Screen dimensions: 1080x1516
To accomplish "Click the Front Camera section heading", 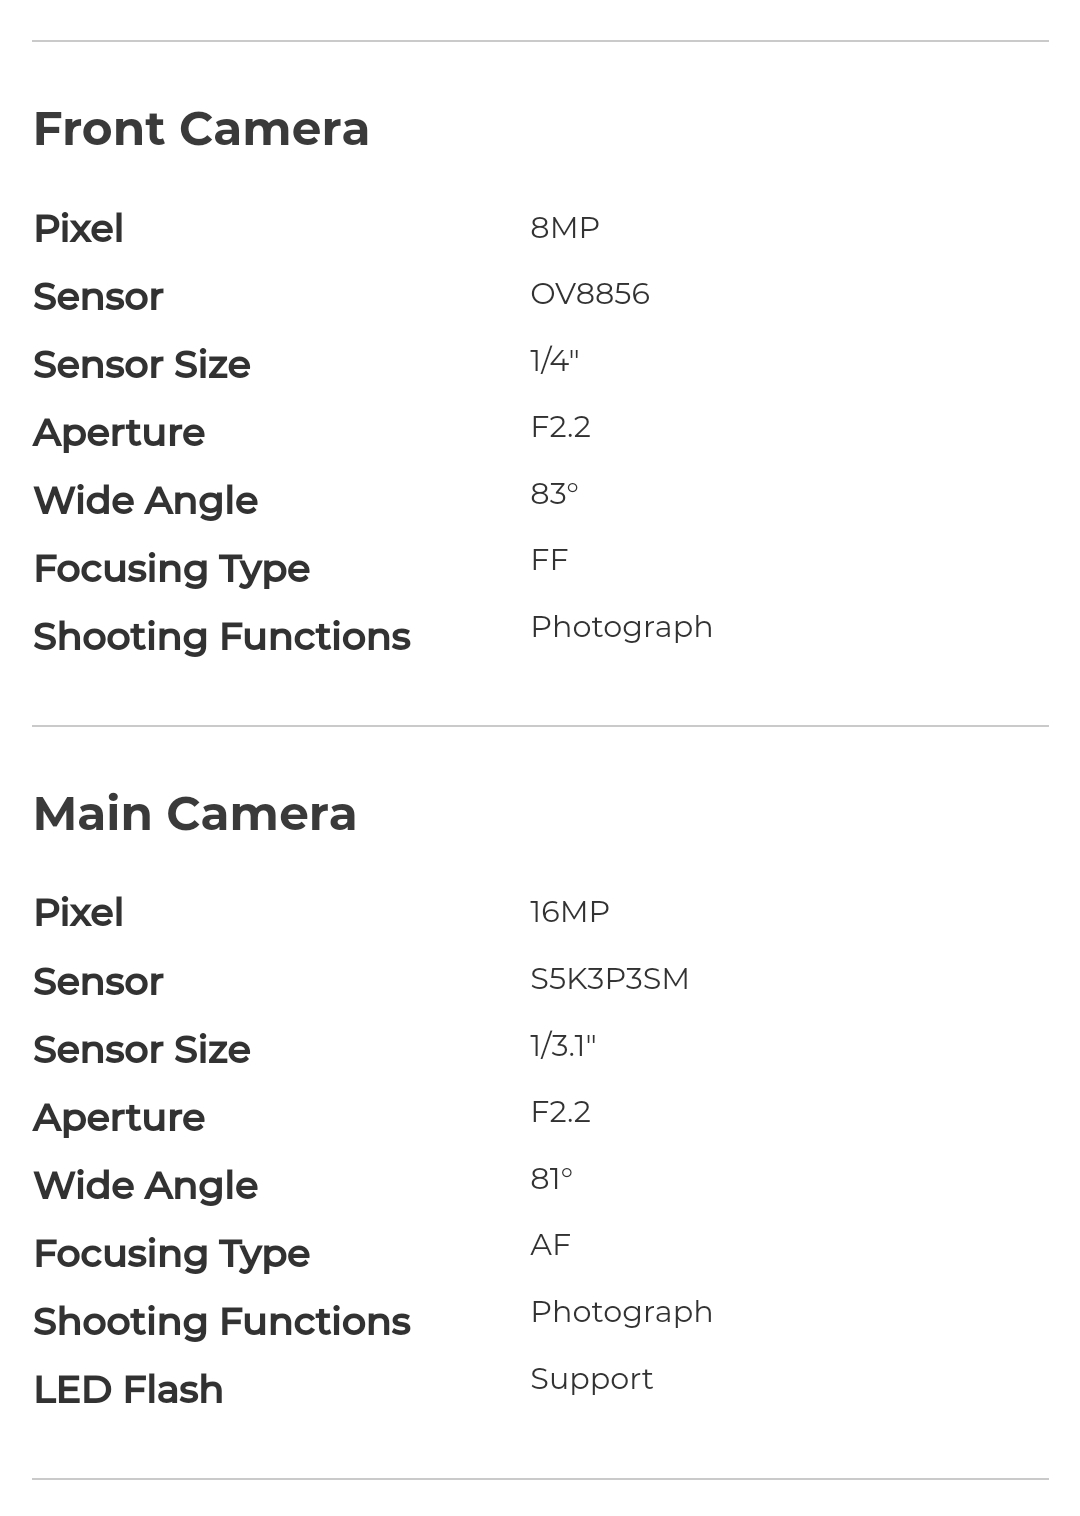I will point(201,130).
